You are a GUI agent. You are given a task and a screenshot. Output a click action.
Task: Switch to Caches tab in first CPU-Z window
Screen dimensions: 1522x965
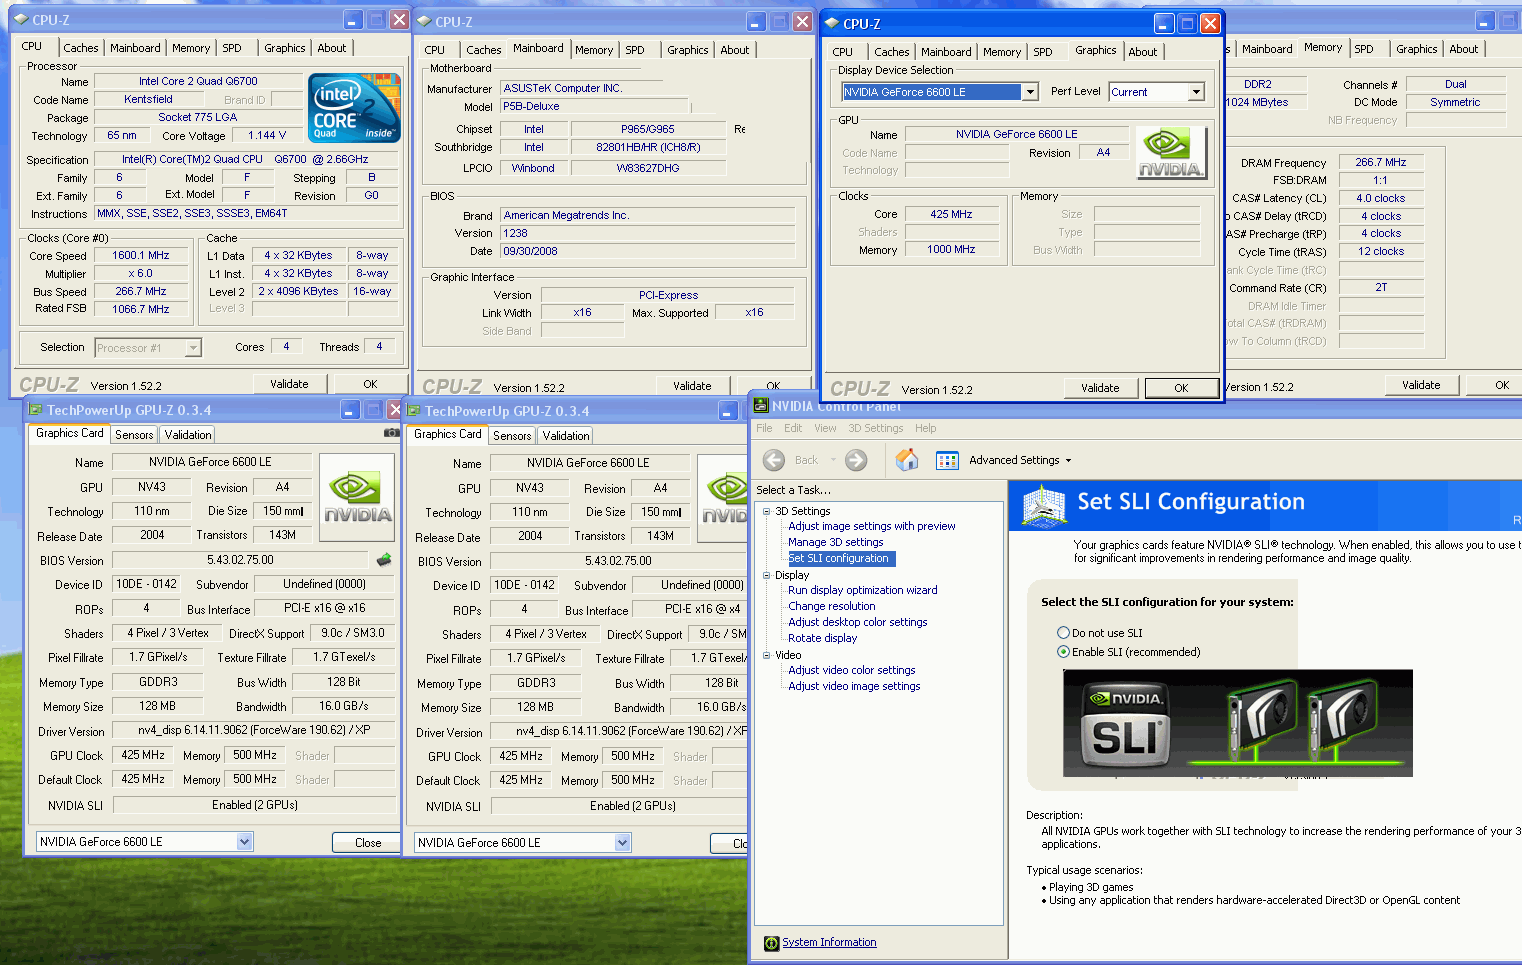point(81,48)
